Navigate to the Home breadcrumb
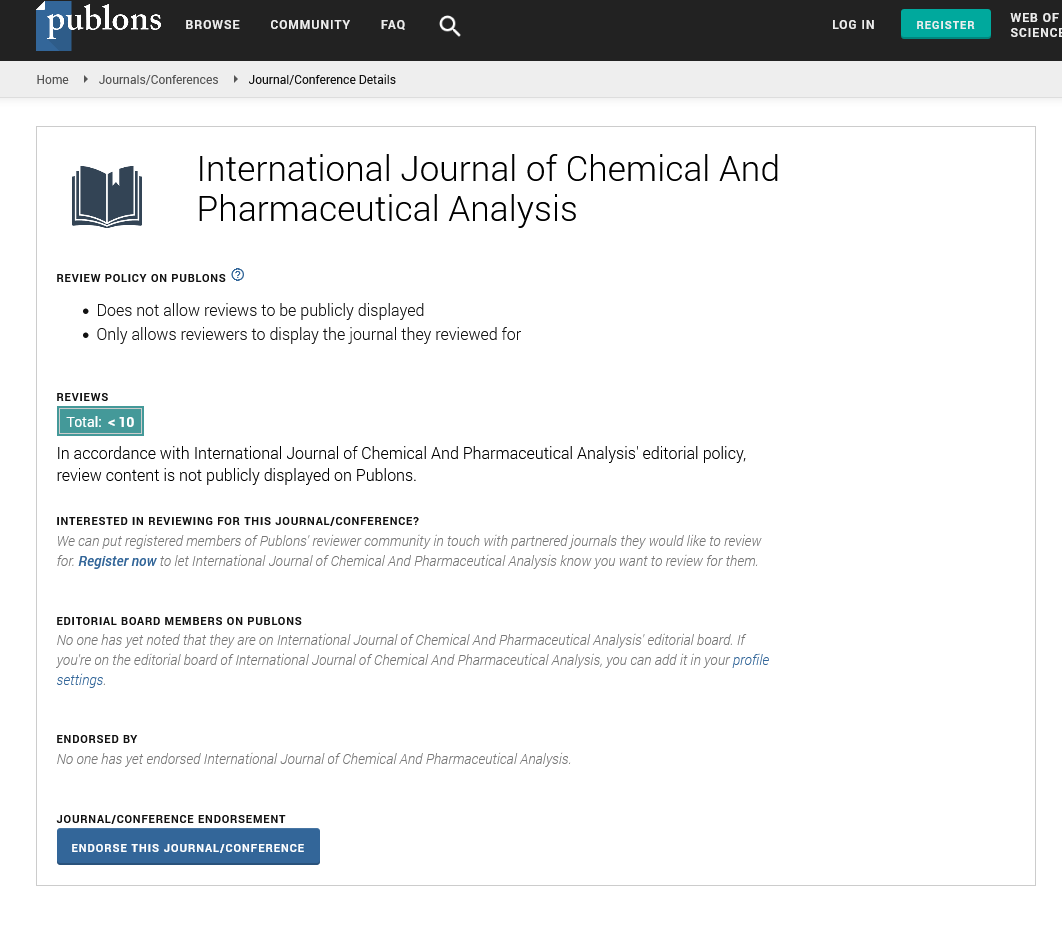Image resolution: width=1062 pixels, height=926 pixels. click(52, 80)
